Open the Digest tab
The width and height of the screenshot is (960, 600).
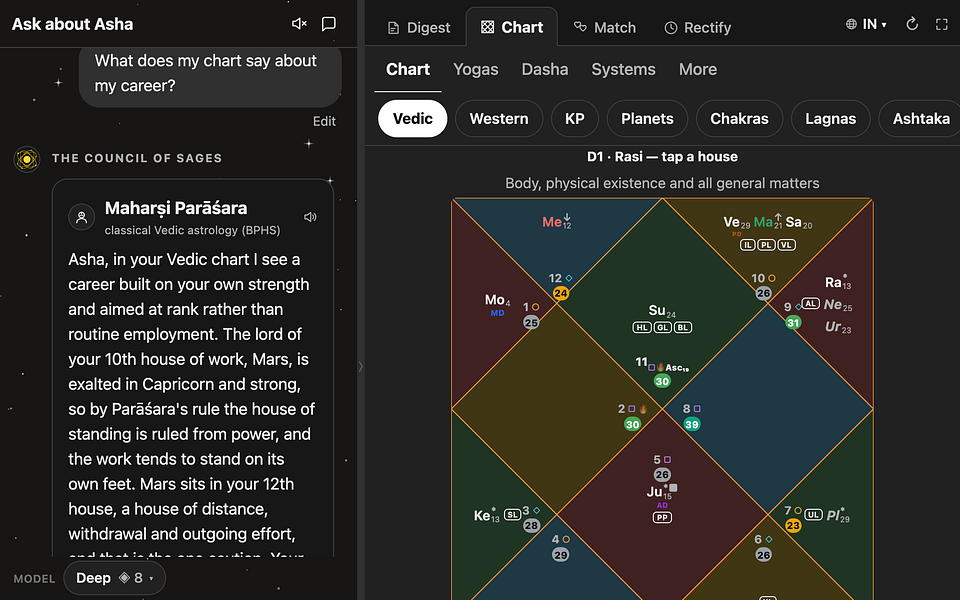coord(419,28)
